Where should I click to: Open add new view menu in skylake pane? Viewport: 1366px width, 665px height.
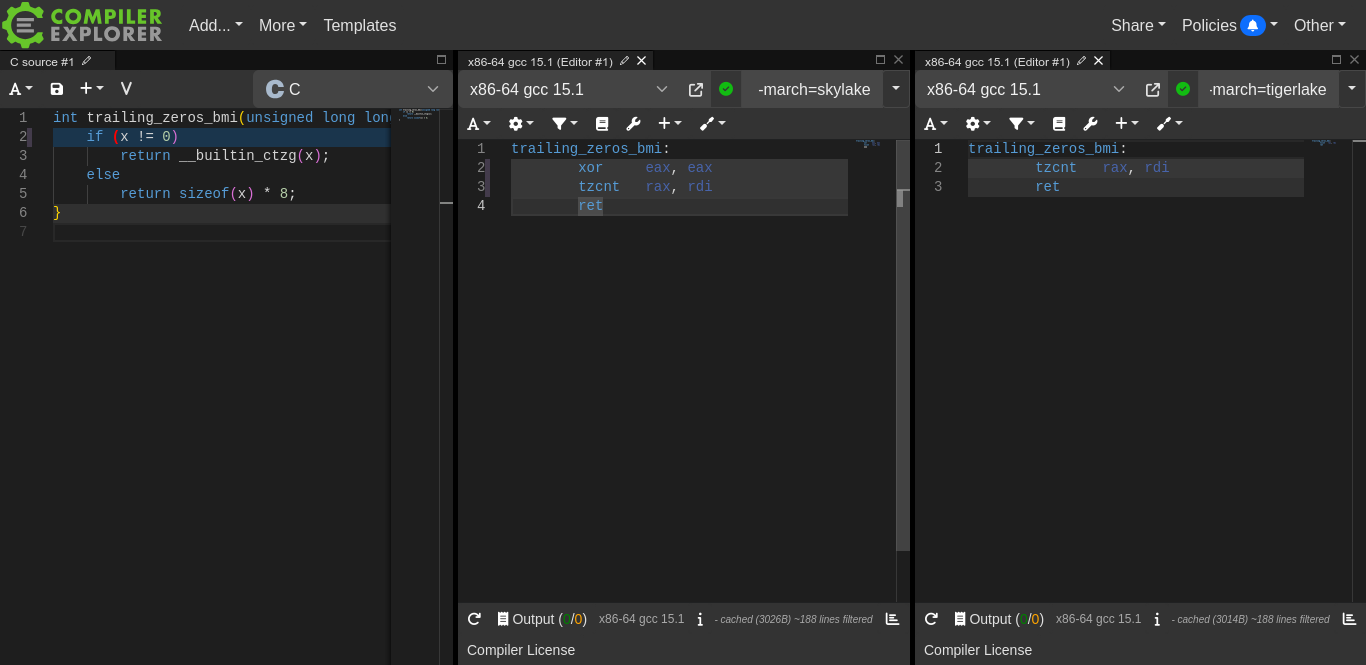click(x=669, y=124)
